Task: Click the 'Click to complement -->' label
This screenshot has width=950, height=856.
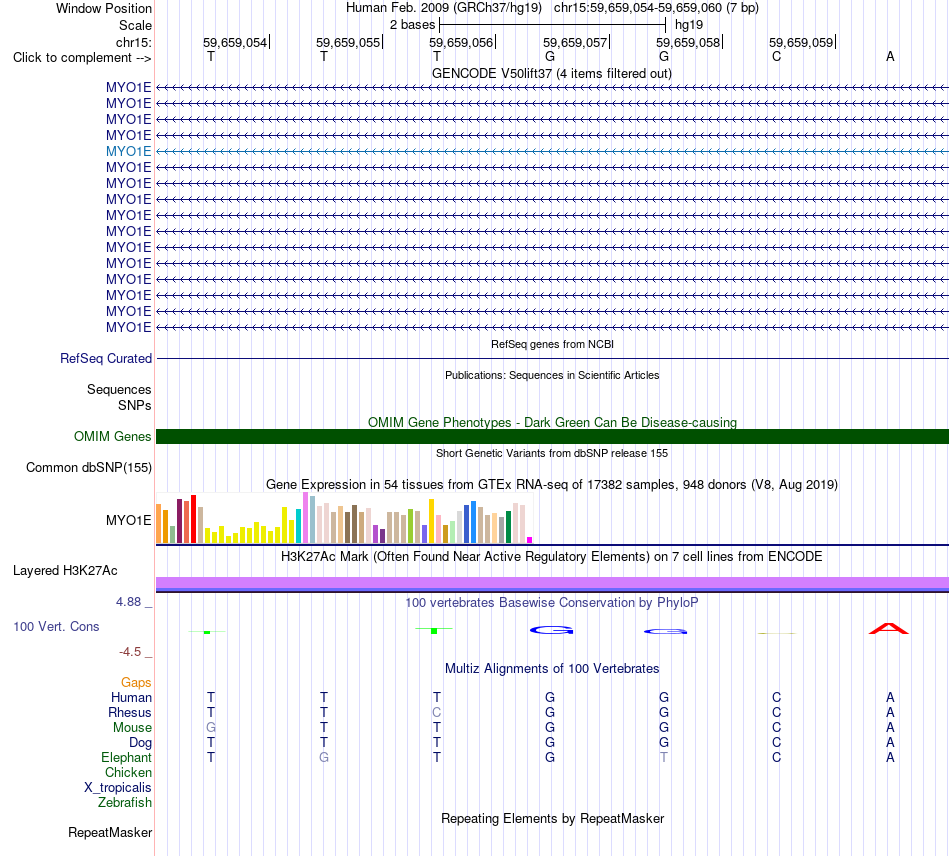Action: (82, 58)
